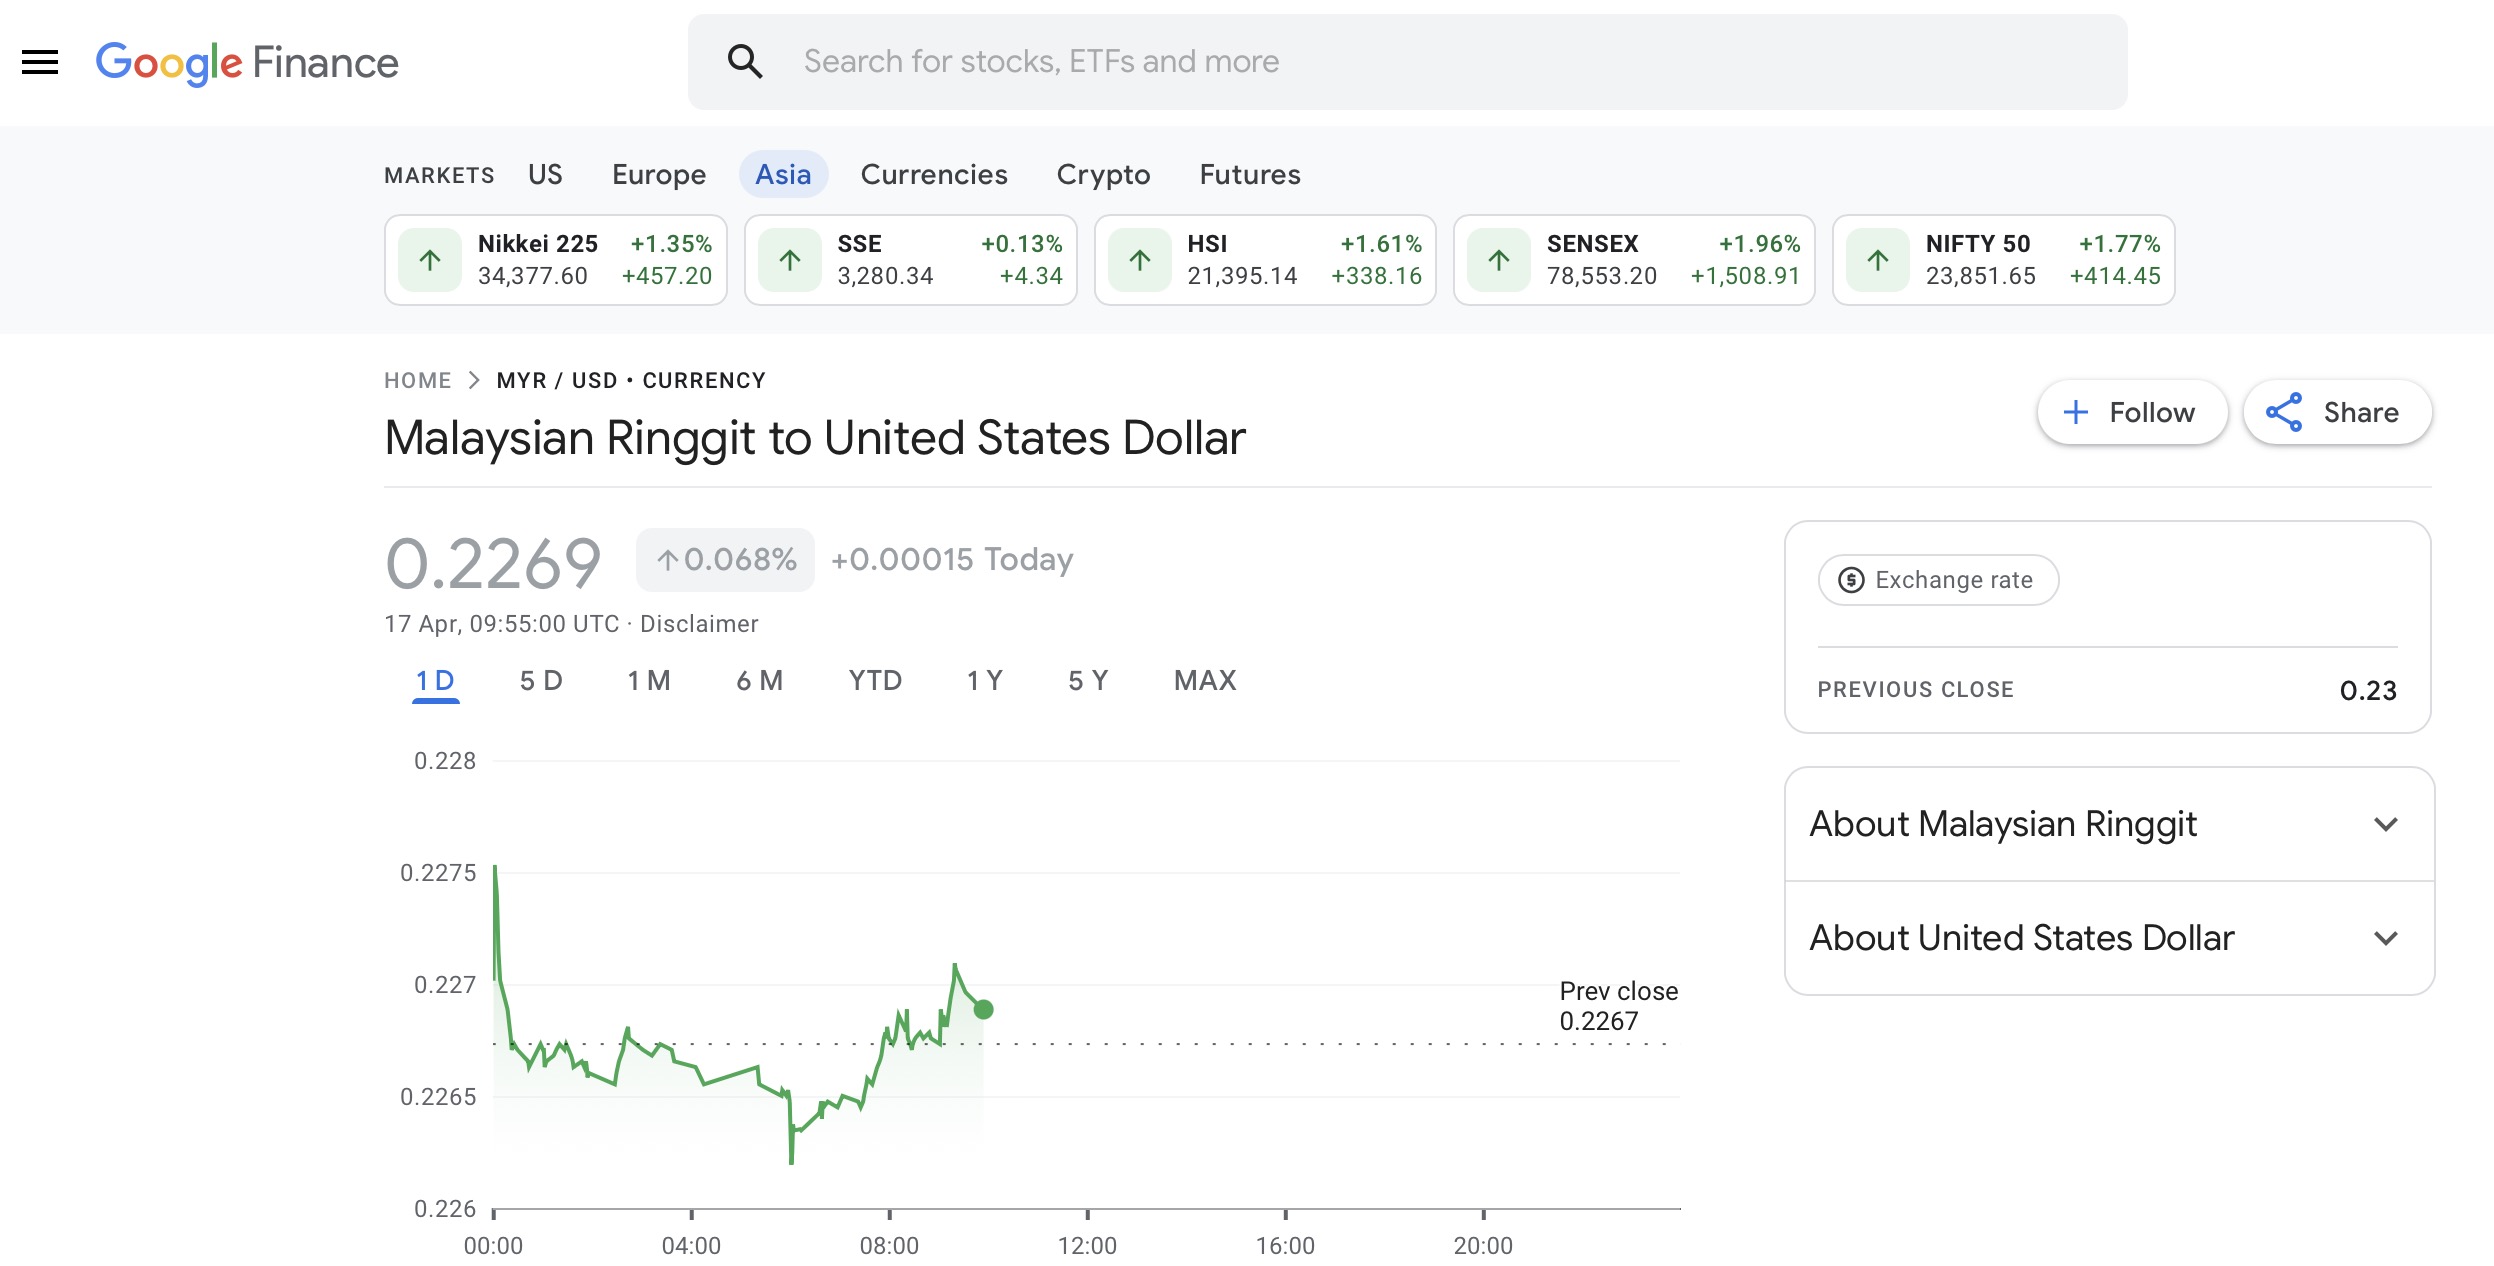Click the 04:00 axis label

[x=691, y=1246]
